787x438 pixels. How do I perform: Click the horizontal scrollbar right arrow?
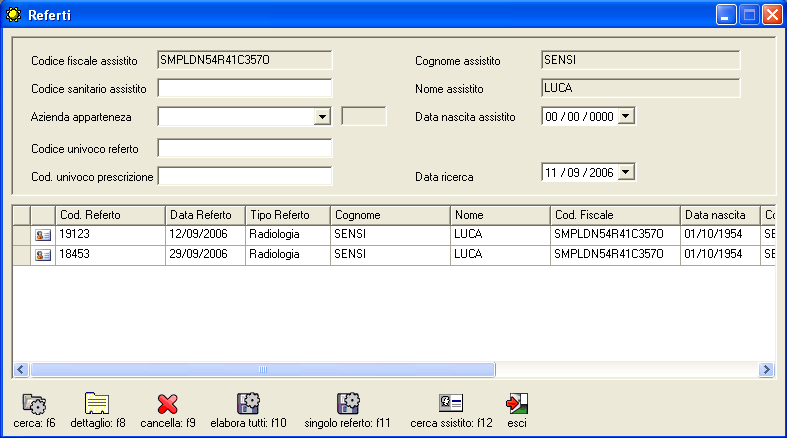tap(767, 370)
